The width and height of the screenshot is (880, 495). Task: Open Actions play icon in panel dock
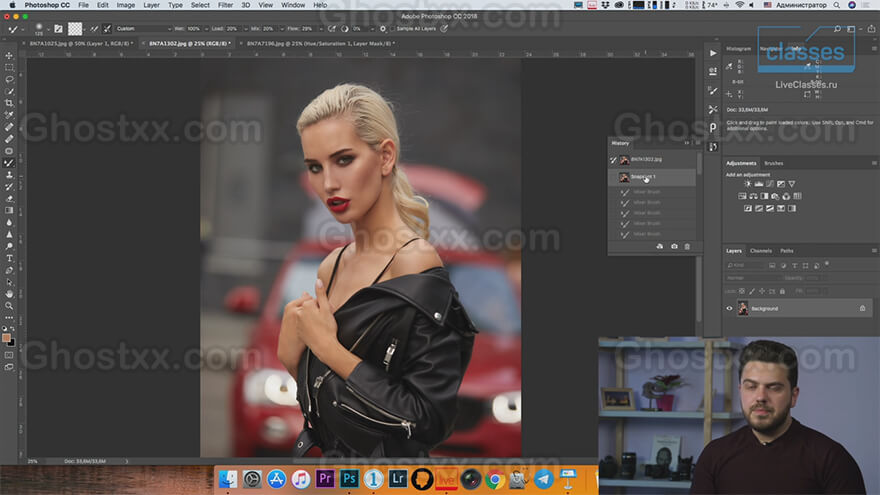(713, 53)
